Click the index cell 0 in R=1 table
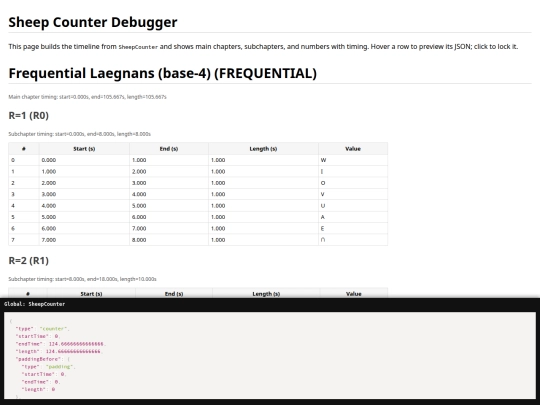Image resolution: width=540 pixels, height=405 pixels. 24,160
